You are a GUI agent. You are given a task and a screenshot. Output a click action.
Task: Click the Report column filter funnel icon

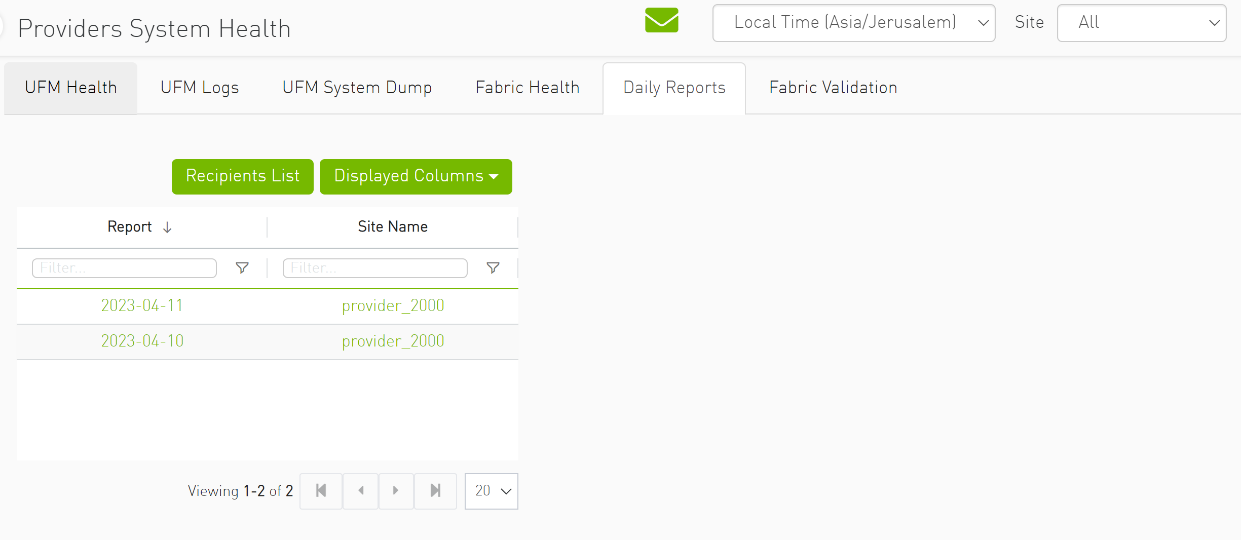[x=242, y=268]
